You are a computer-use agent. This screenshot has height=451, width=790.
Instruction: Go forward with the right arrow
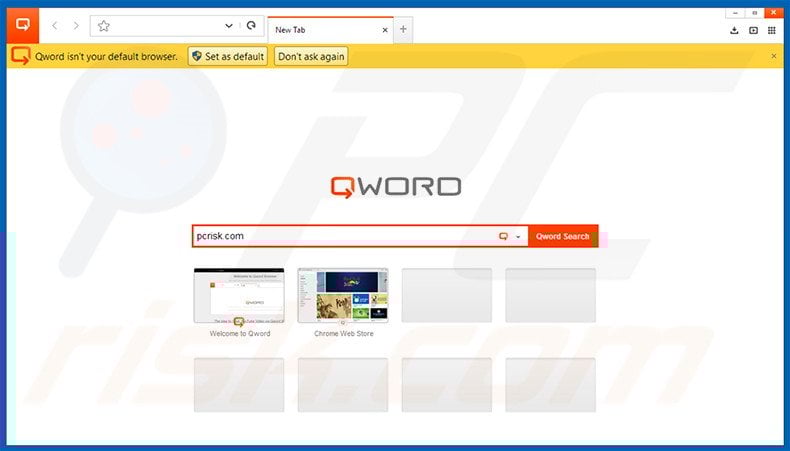pos(76,26)
